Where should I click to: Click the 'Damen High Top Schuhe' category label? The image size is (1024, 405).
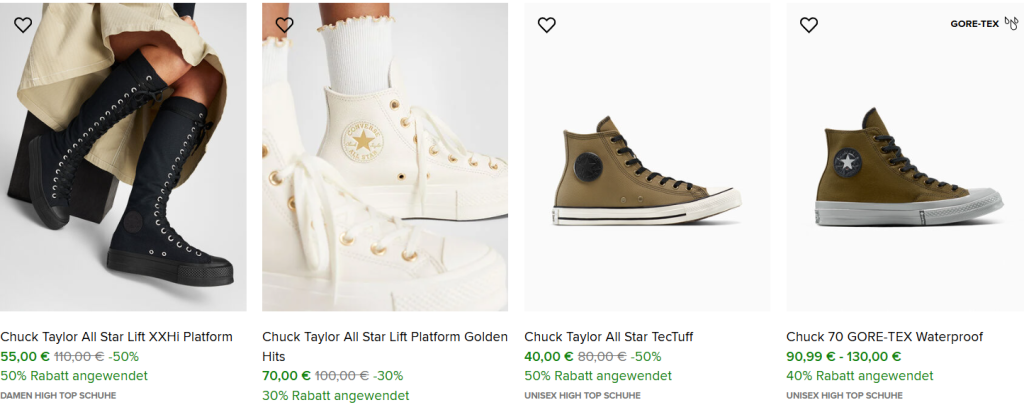point(58,395)
